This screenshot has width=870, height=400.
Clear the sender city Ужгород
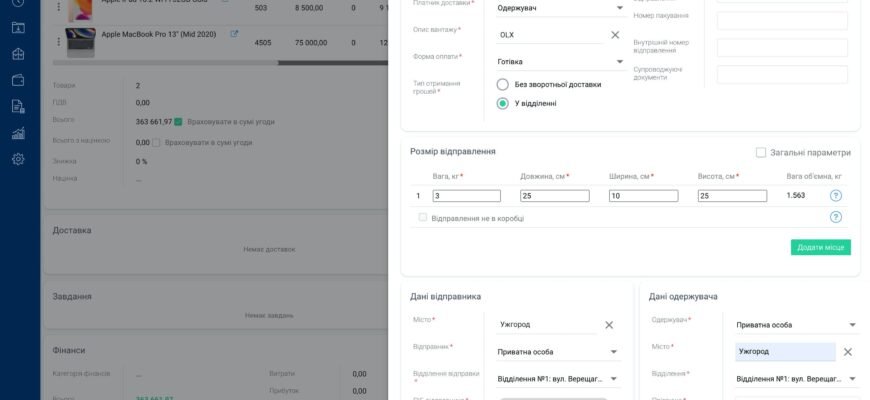click(x=609, y=325)
